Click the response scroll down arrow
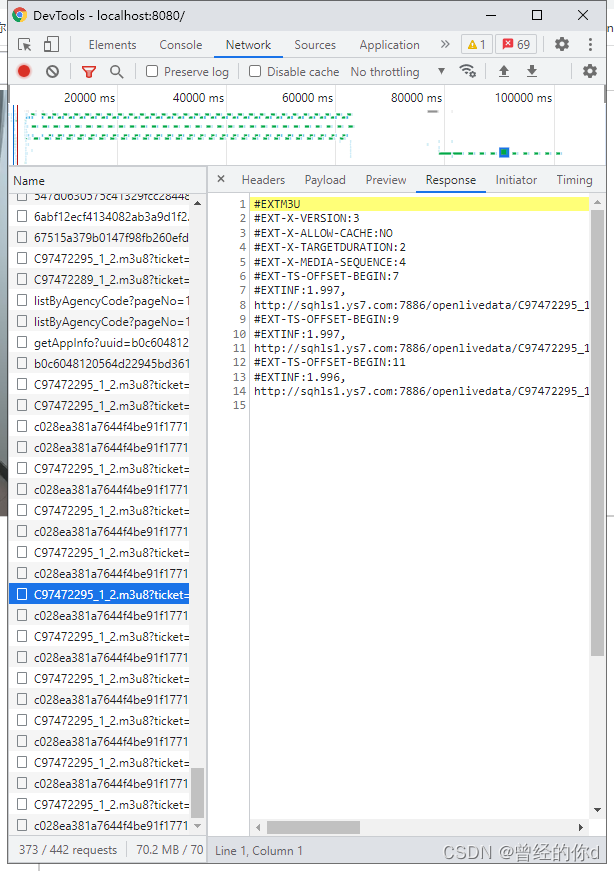This screenshot has height=871, width=614. pyautogui.click(x=597, y=810)
